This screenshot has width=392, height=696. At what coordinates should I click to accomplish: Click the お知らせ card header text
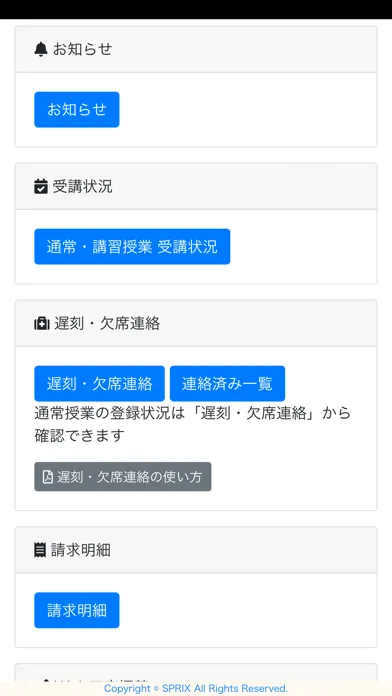pos(83,49)
